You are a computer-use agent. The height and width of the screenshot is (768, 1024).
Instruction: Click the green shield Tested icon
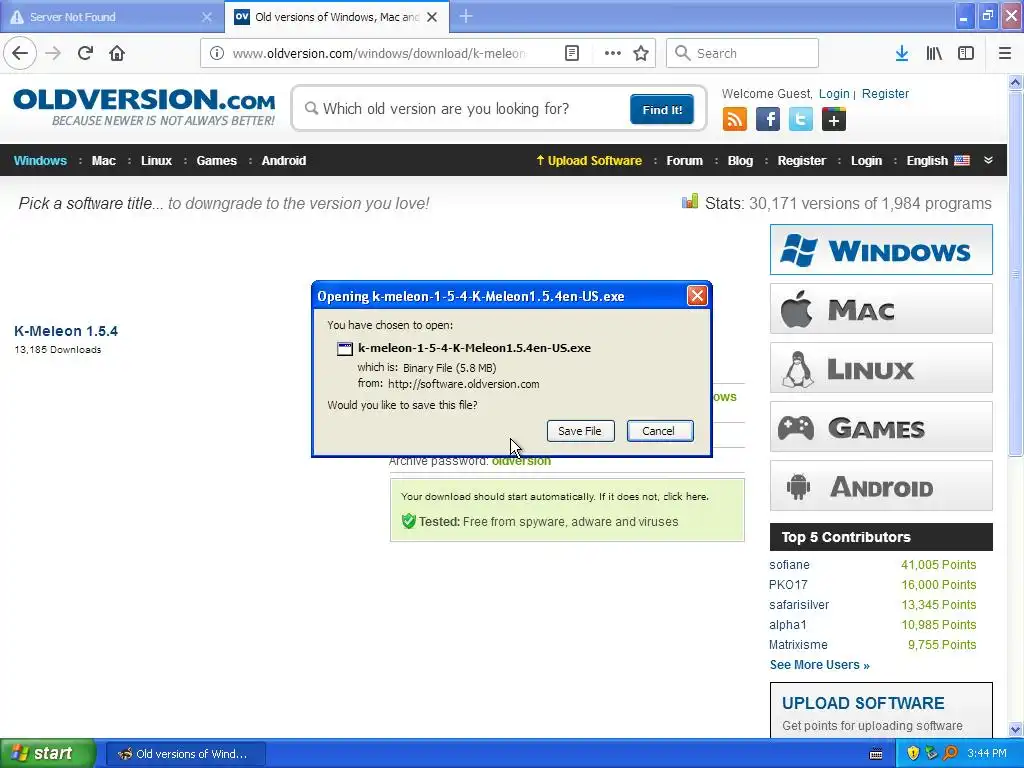tap(409, 521)
